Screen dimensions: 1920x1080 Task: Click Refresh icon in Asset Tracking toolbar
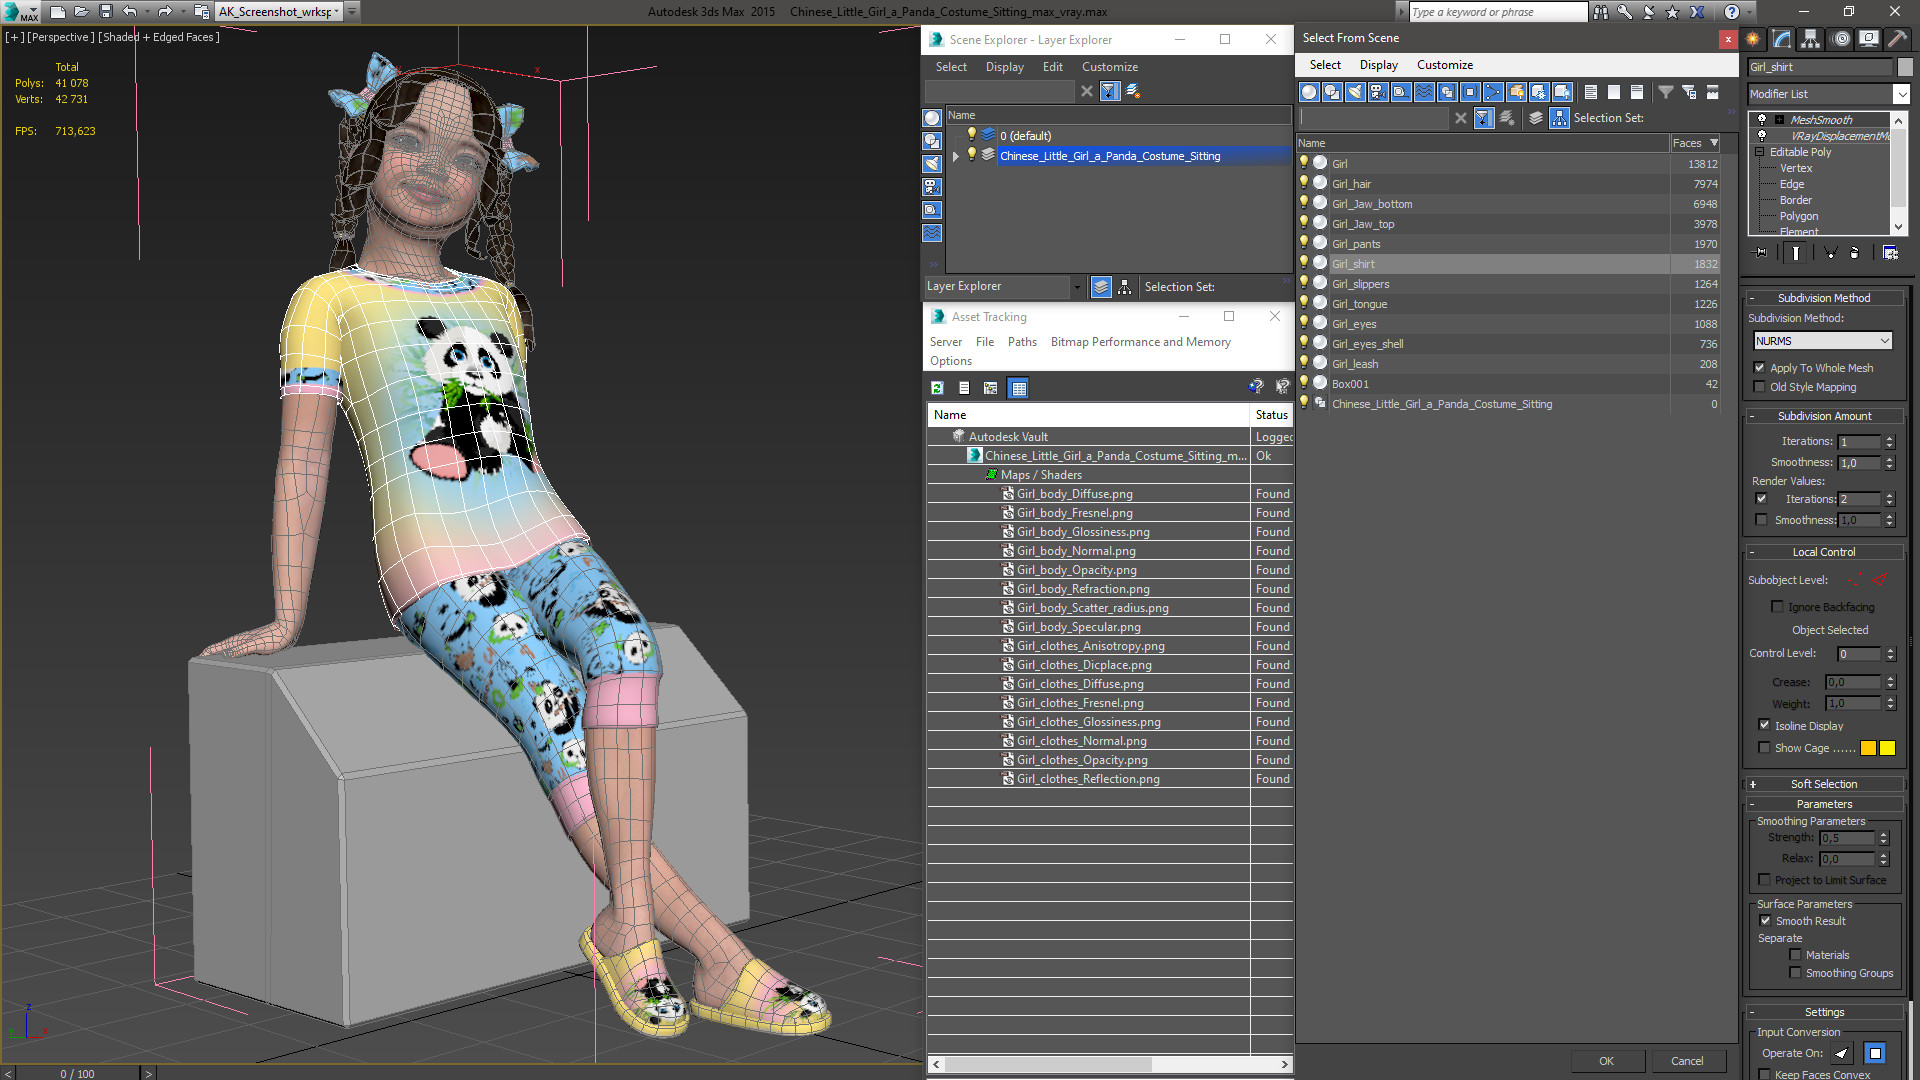coord(937,388)
